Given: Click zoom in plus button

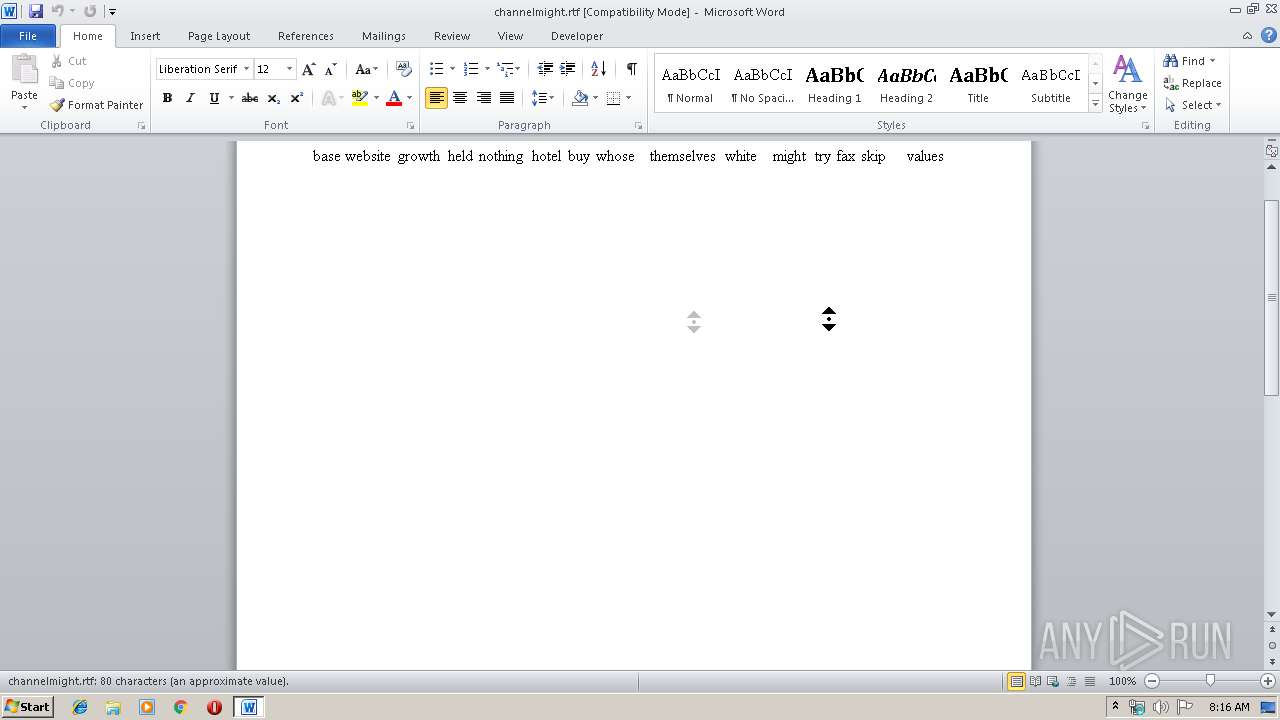Looking at the screenshot, I should (1268, 681).
